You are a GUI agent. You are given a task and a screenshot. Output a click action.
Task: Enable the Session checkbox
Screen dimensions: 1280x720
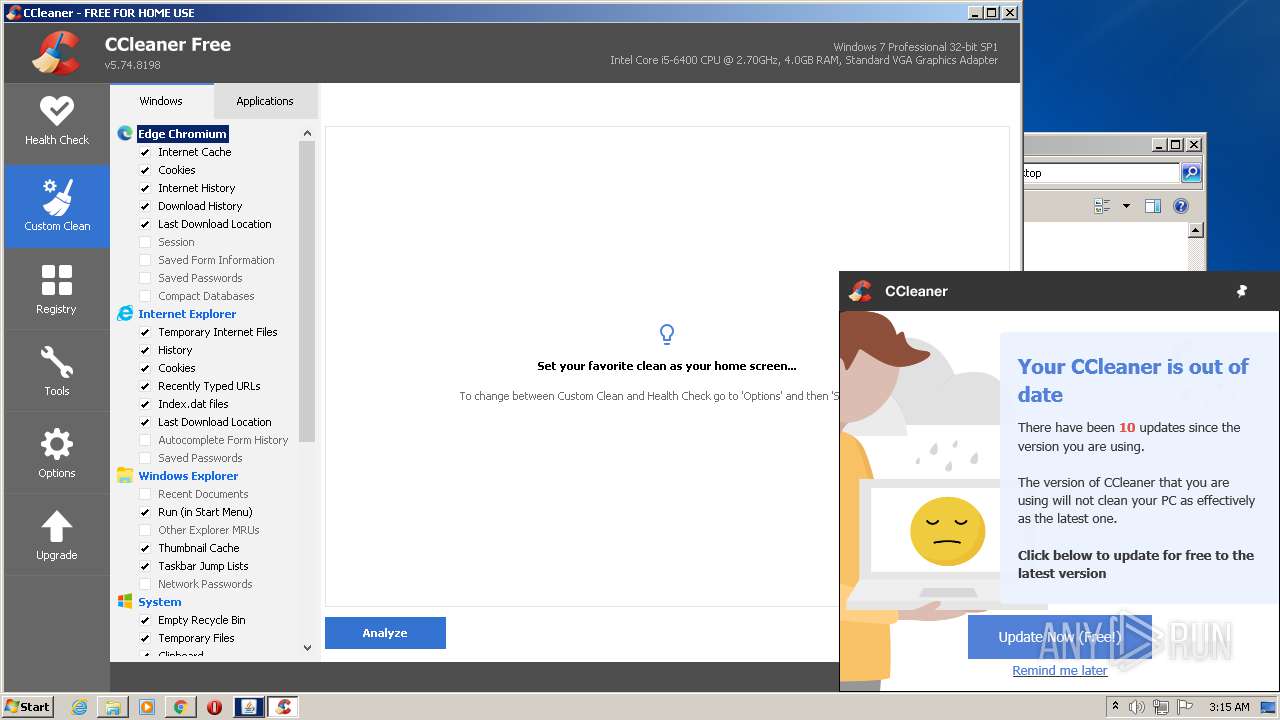click(145, 242)
